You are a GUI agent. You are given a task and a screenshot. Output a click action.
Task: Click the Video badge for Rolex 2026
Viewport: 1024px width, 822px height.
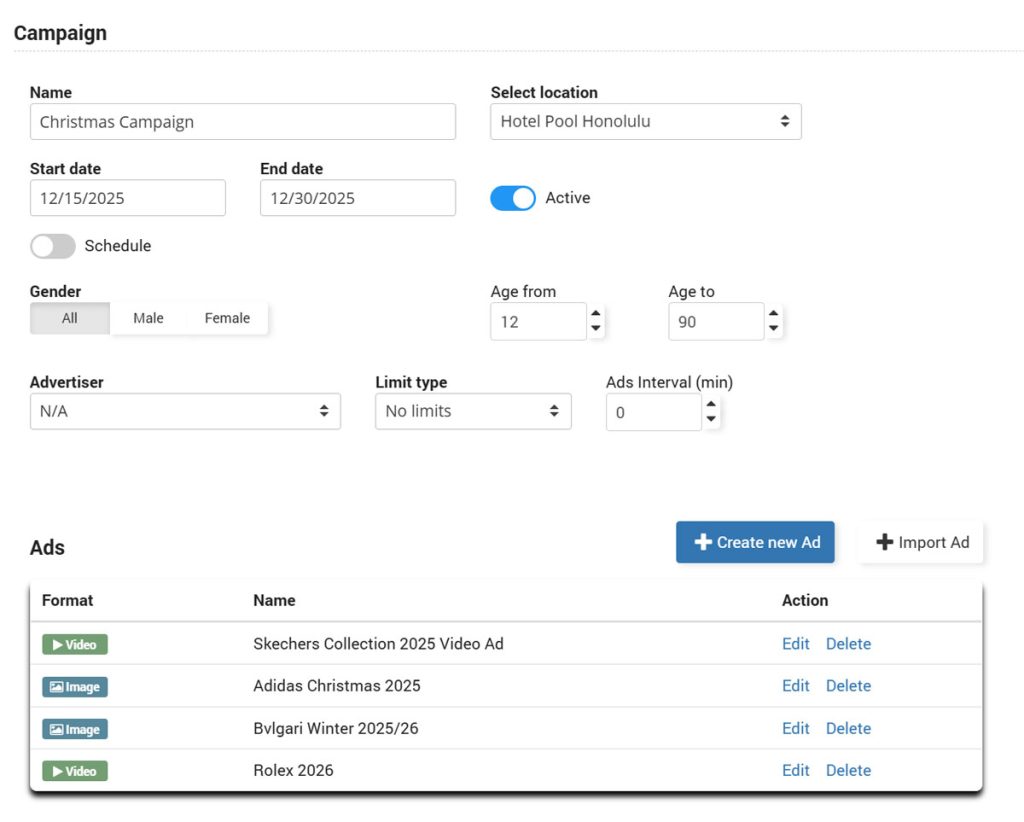(74, 771)
